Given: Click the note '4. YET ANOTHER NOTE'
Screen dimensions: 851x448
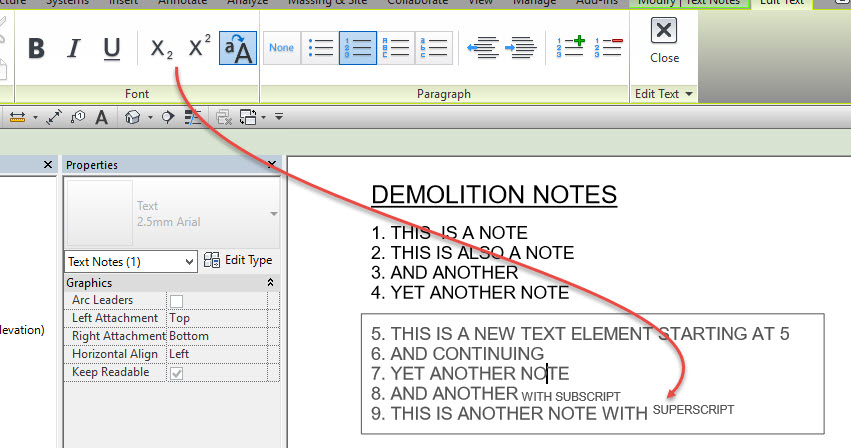Looking at the screenshot, I should click(470, 293).
